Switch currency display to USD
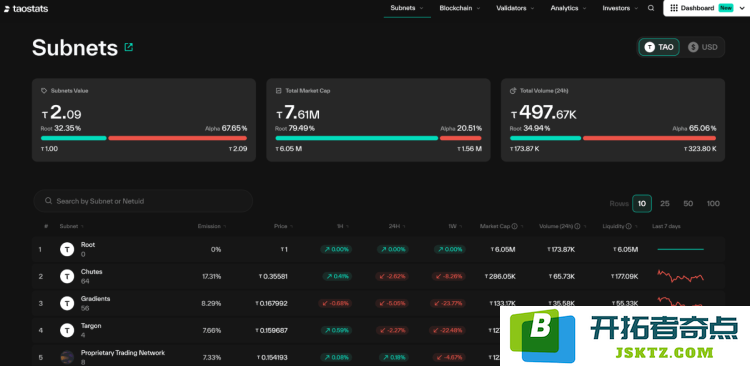 click(703, 47)
